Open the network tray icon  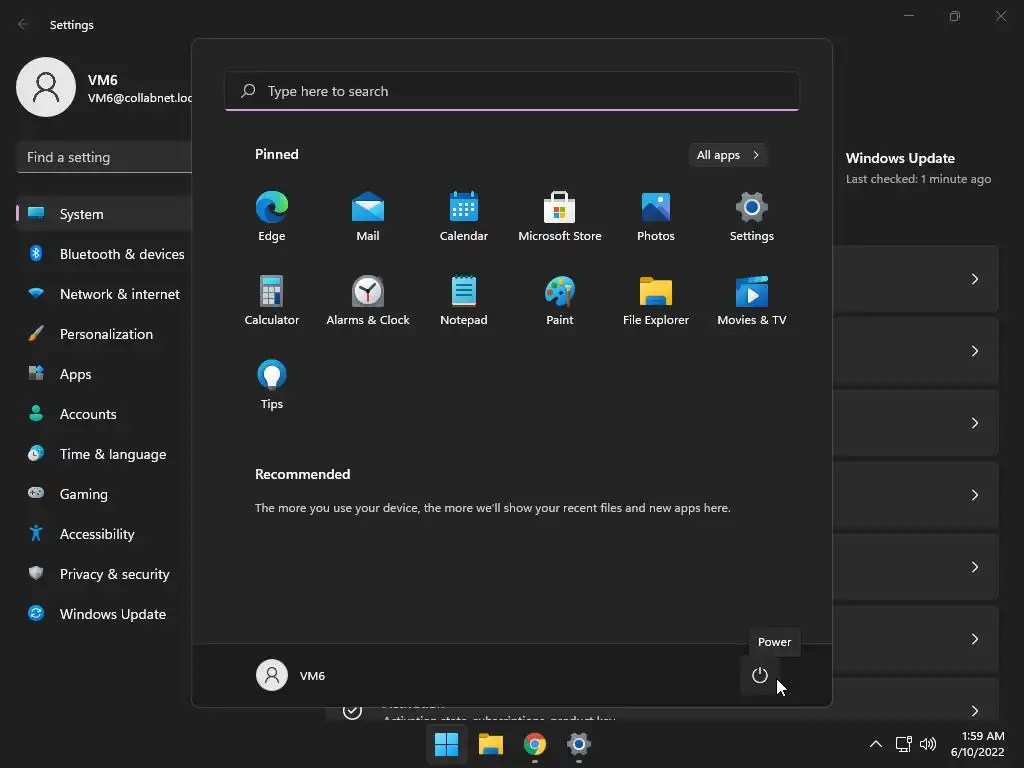[903, 744]
